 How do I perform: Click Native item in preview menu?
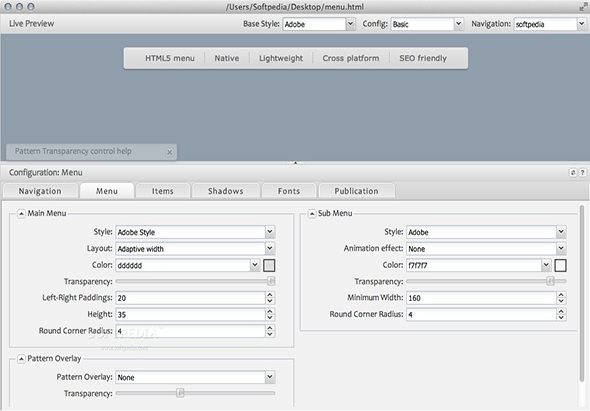point(227,58)
